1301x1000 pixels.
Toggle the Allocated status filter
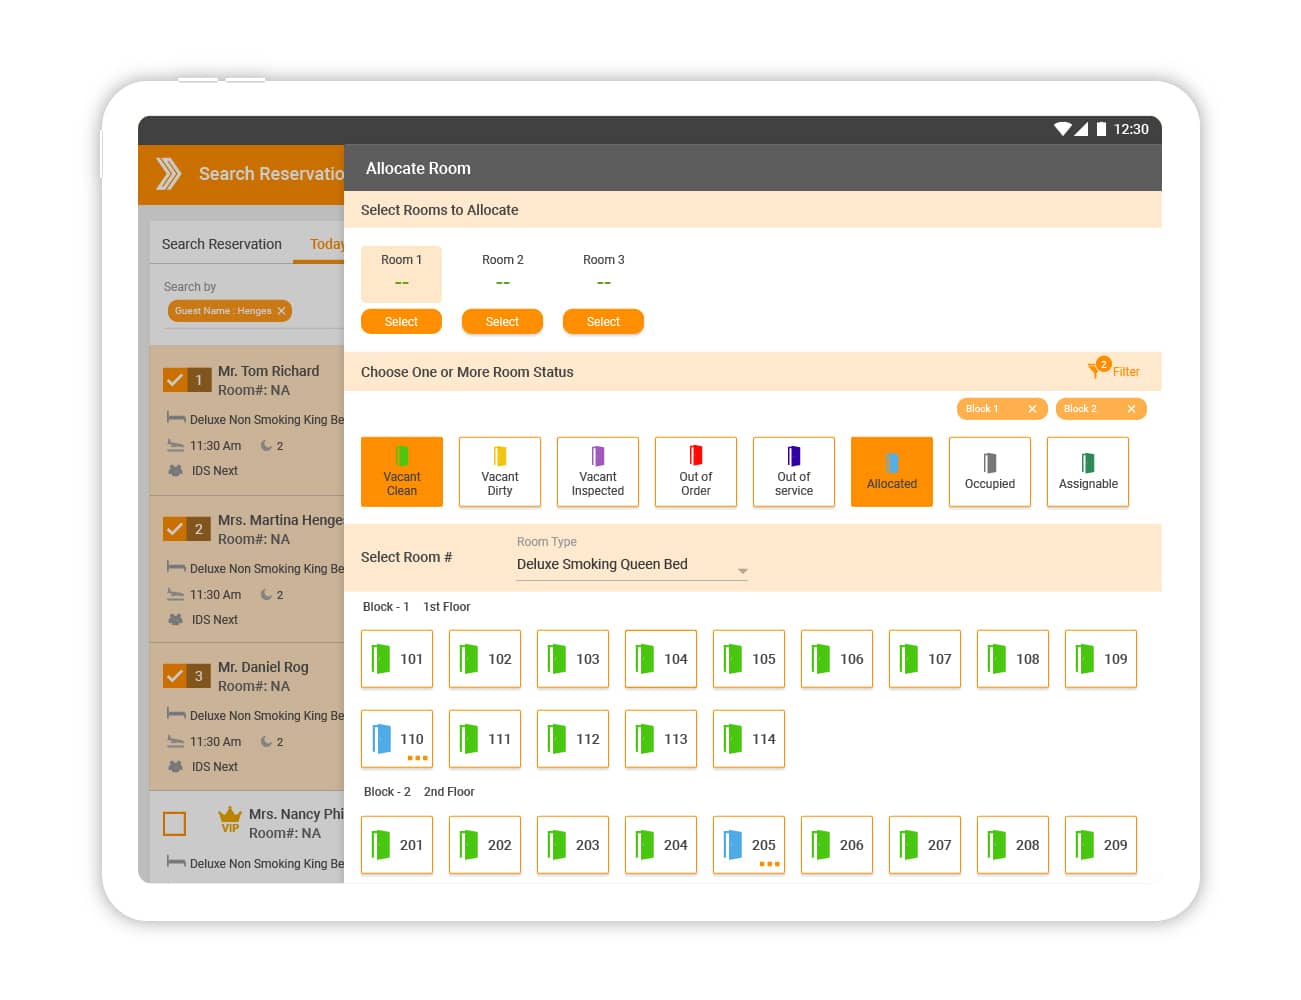[x=892, y=472]
